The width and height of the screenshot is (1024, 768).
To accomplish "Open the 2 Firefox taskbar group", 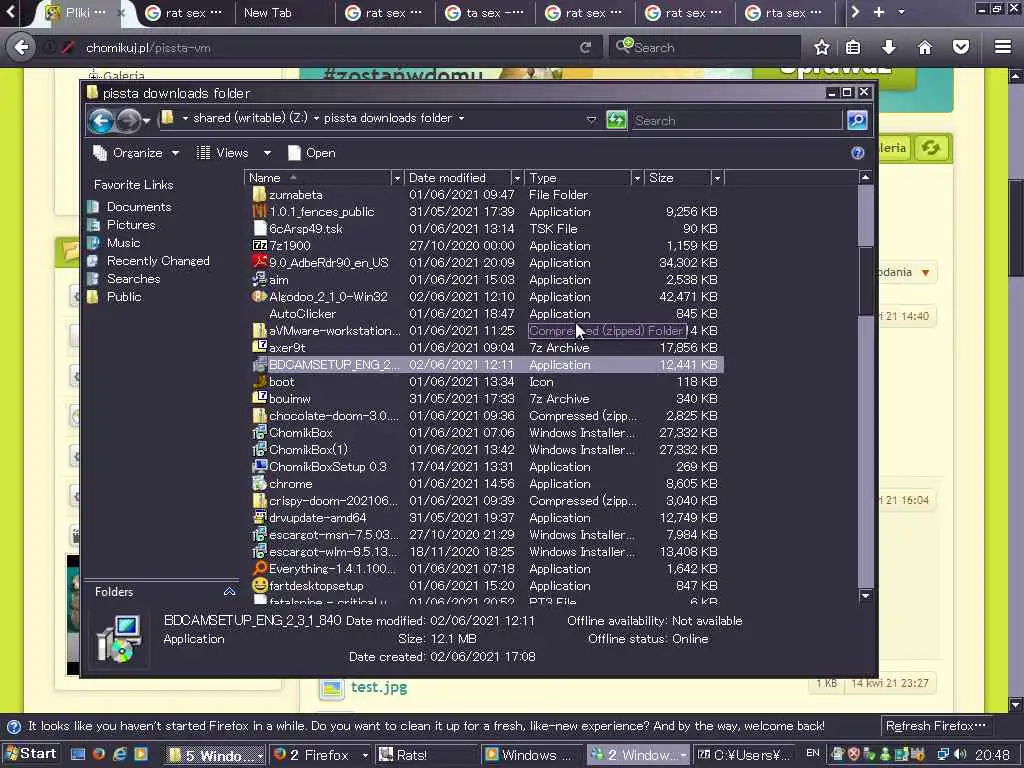I will (320, 755).
